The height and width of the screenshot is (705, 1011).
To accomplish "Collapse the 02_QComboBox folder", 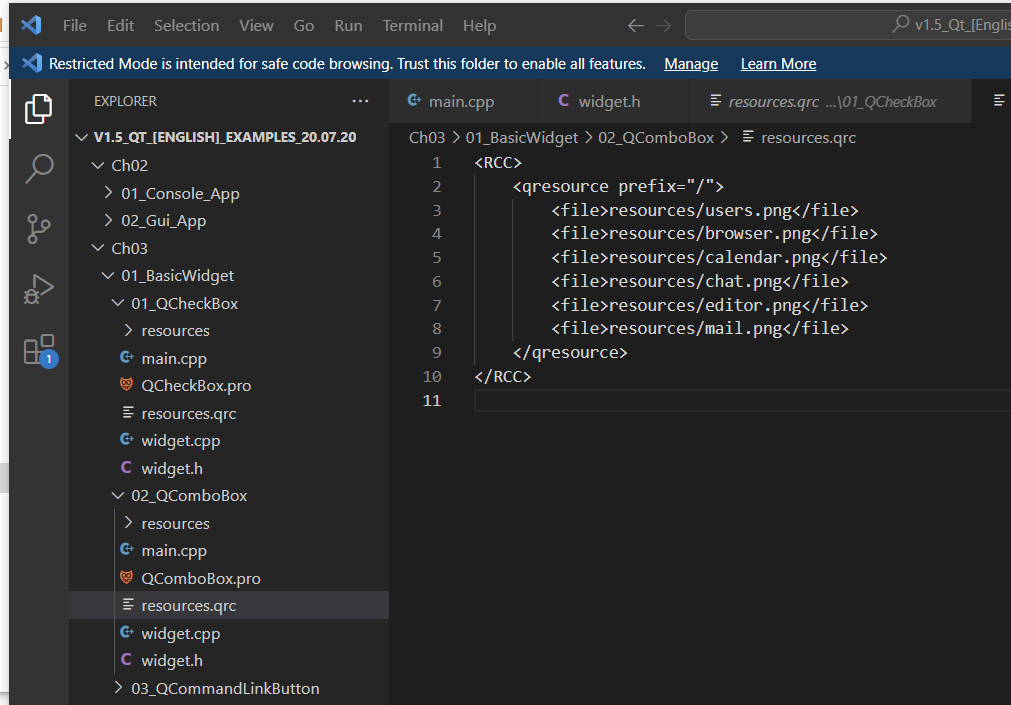I will coord(118,495).
